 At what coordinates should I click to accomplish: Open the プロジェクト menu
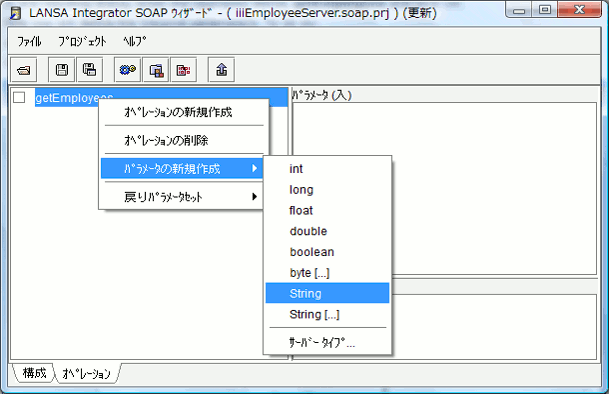point(82,41)
